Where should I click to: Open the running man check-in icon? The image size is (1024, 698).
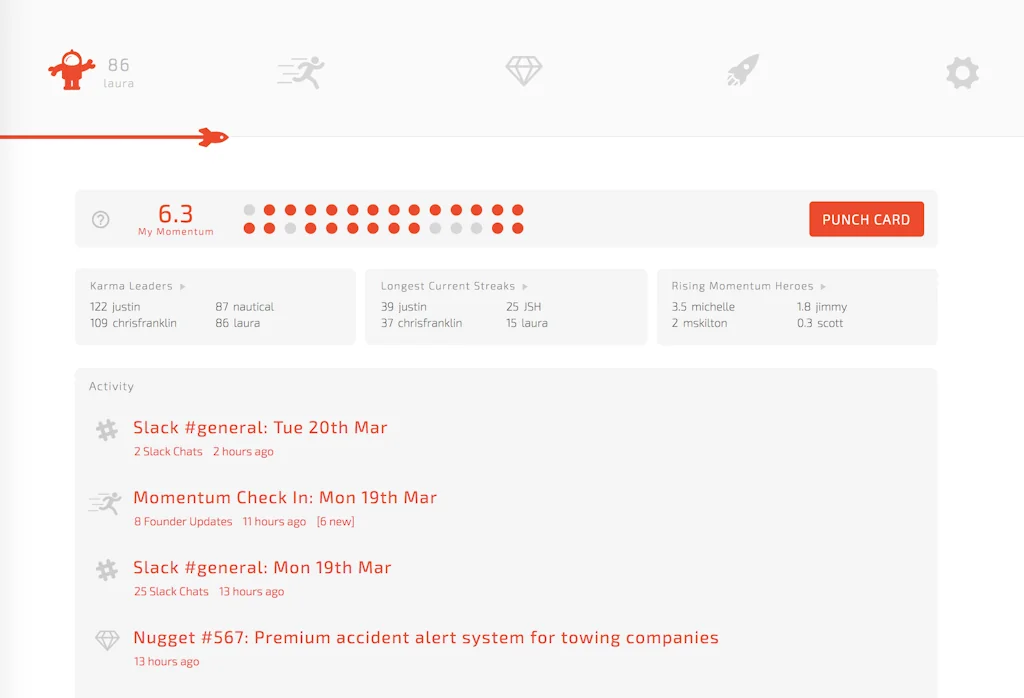click(x=301, y=72)
